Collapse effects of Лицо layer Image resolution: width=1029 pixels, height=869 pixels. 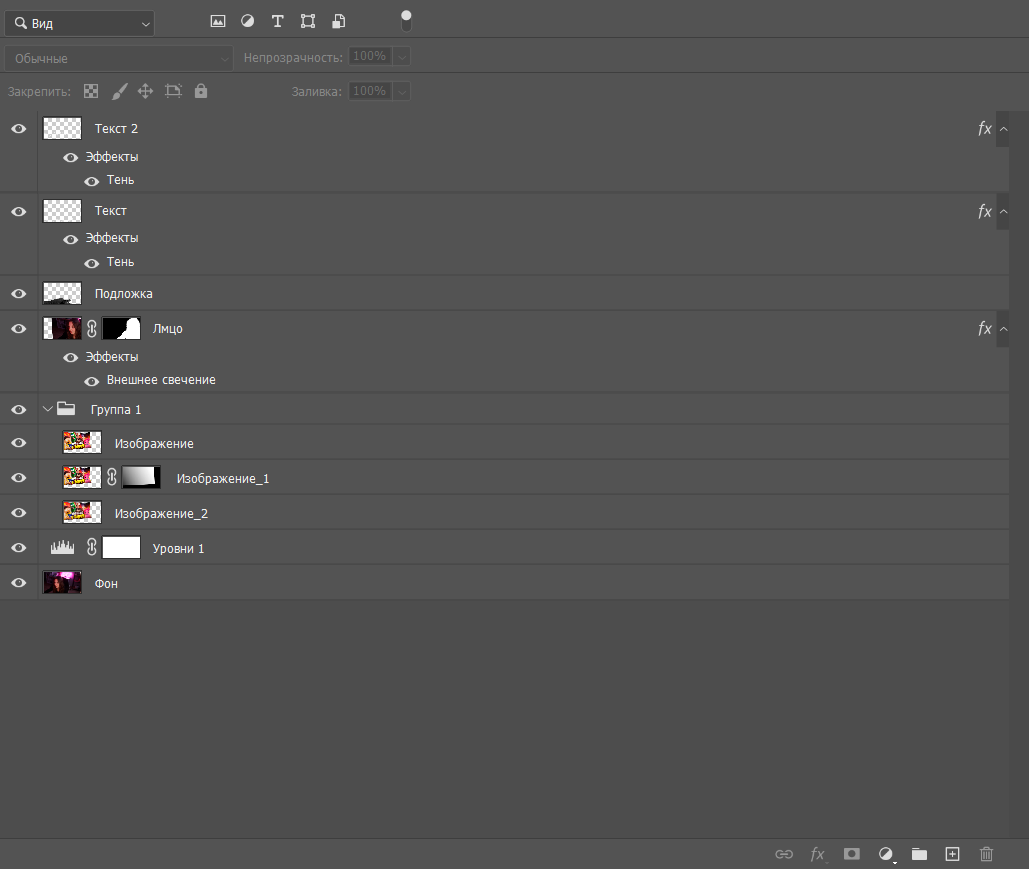(1003, 329)
